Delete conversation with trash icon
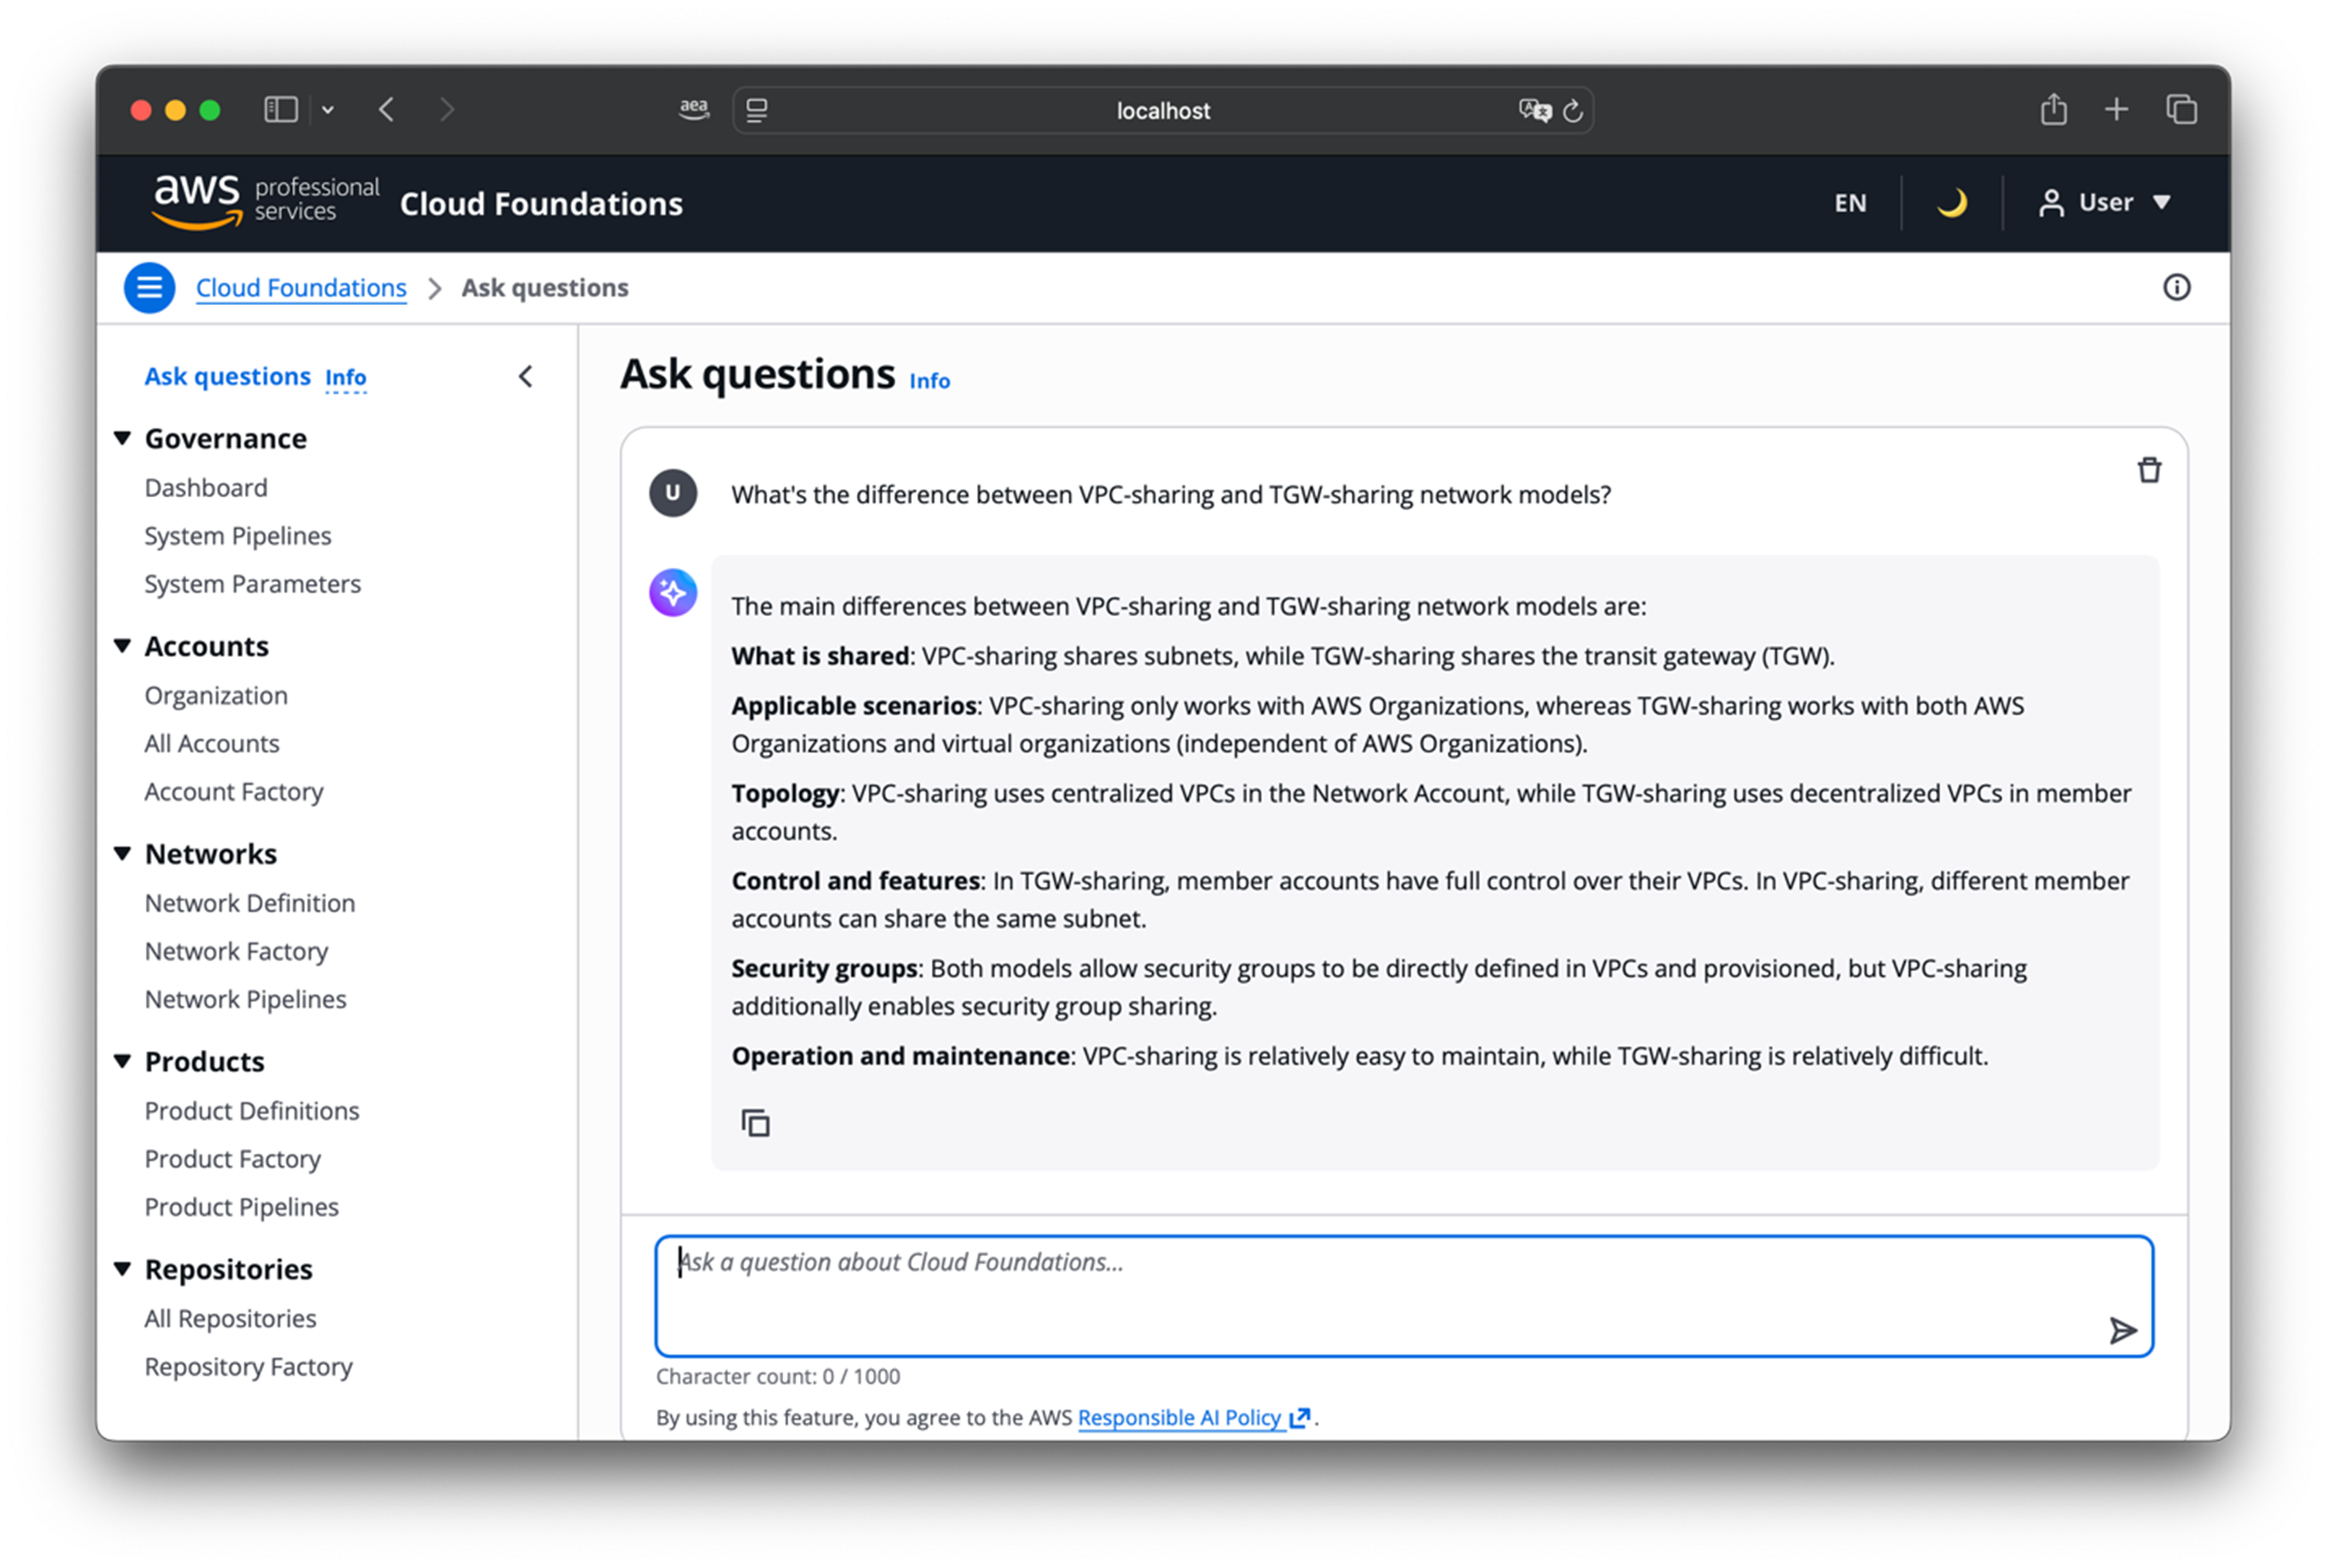The width and height of the screenshot is (2327, 1568). tap(2149, 470)
